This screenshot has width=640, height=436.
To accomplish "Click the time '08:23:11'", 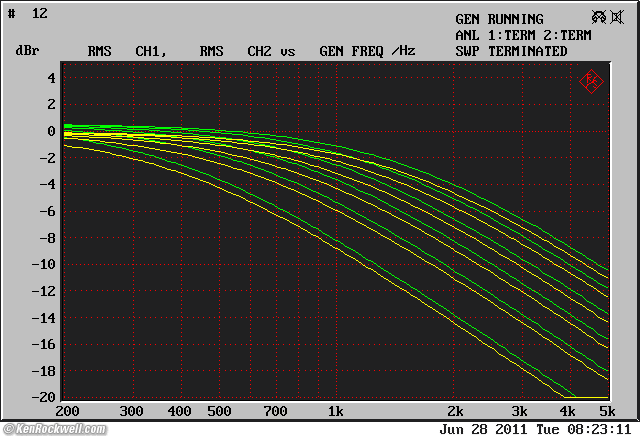I will [599, 429].
